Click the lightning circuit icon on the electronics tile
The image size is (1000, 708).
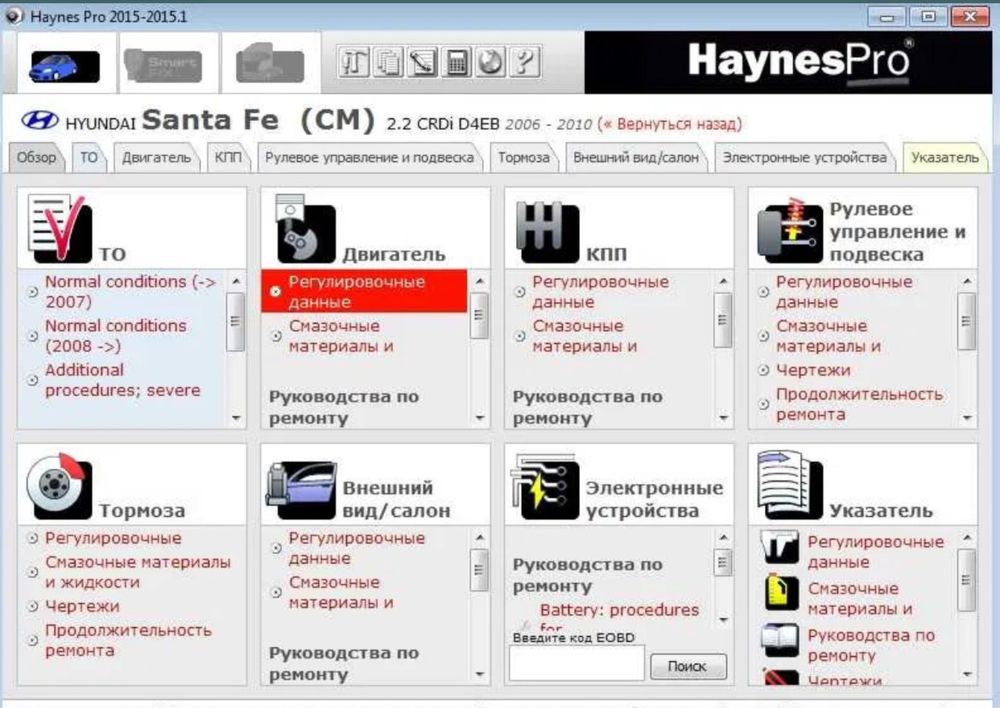click(545, 487)
